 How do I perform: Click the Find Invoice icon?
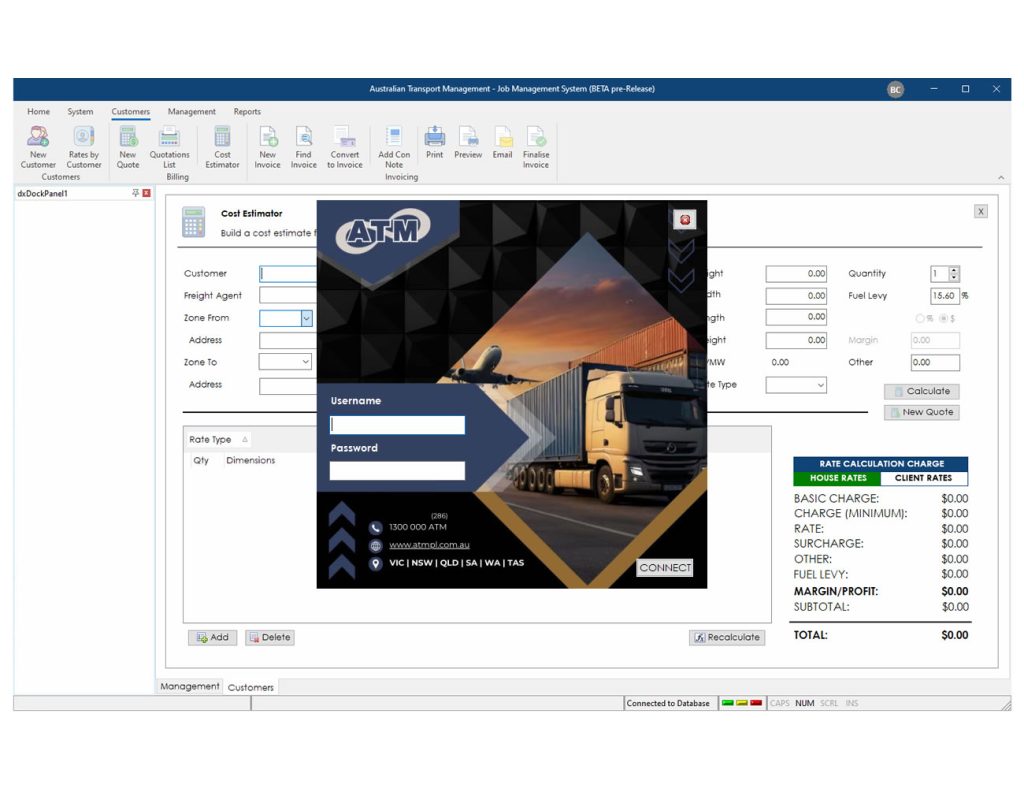tap(304, 138)
